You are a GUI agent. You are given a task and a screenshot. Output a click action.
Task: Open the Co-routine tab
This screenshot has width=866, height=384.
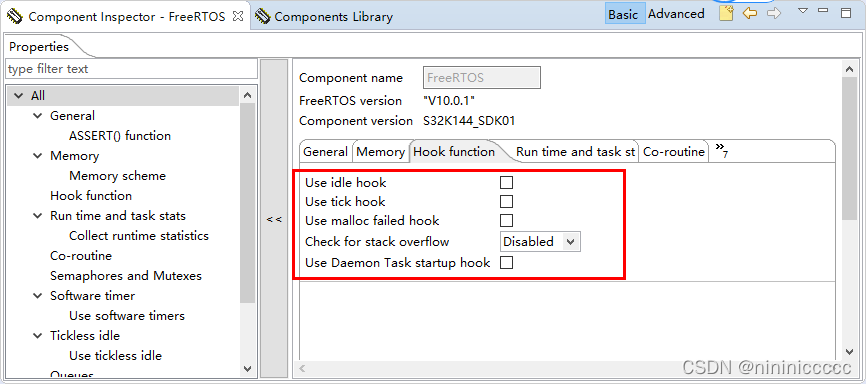click(674, 152)
